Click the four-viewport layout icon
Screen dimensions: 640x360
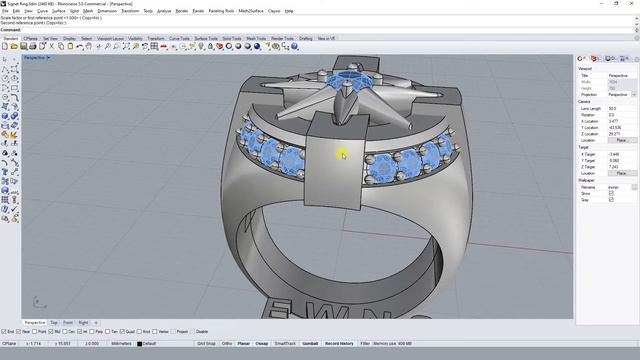(x=154, y=47)
